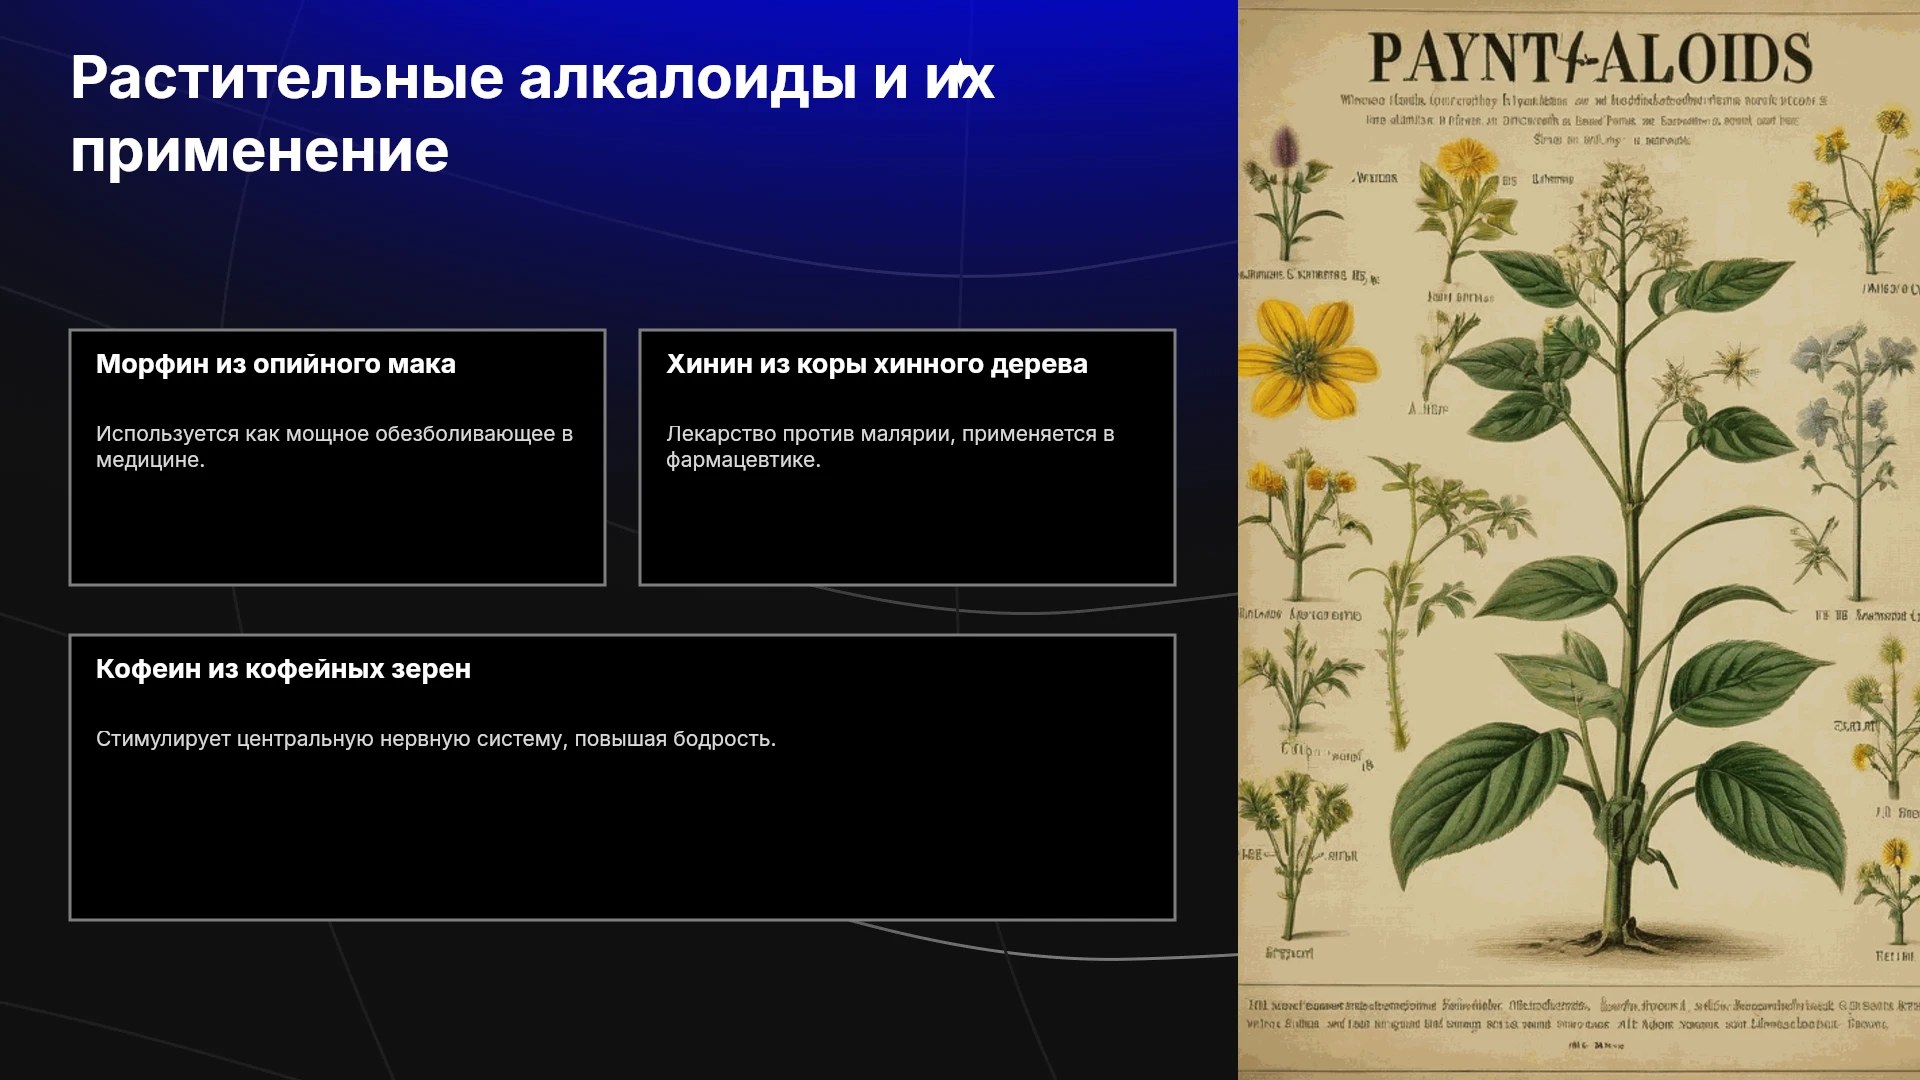Image resolution: width=1920 pixels, height=1080 pixels.
Task: Click the sparkle icon over the word "их"
Action: pyautogui.click(x=960, y=76)
